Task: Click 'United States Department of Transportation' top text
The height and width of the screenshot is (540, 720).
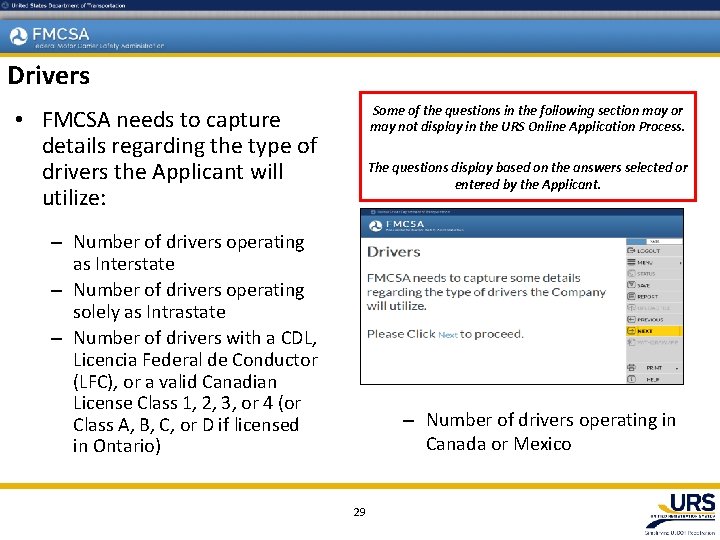Action: click(x=68, y=6)
